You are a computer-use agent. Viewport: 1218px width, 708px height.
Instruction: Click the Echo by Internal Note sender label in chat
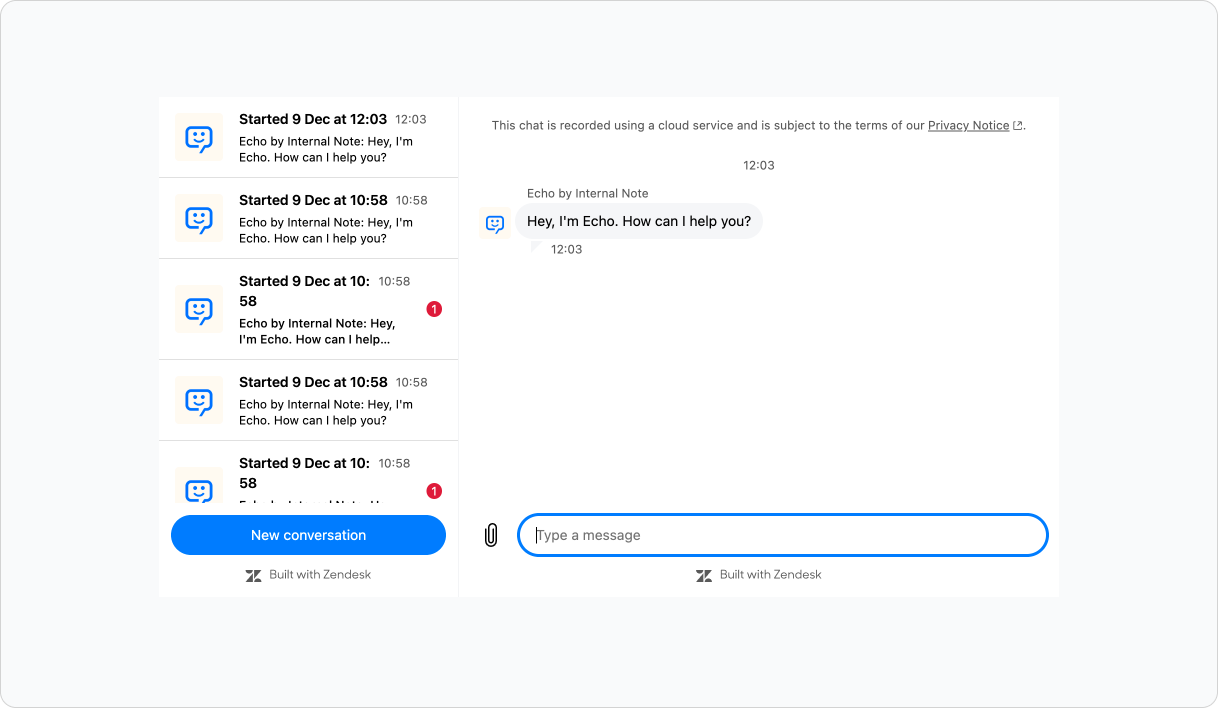(588, 193)
